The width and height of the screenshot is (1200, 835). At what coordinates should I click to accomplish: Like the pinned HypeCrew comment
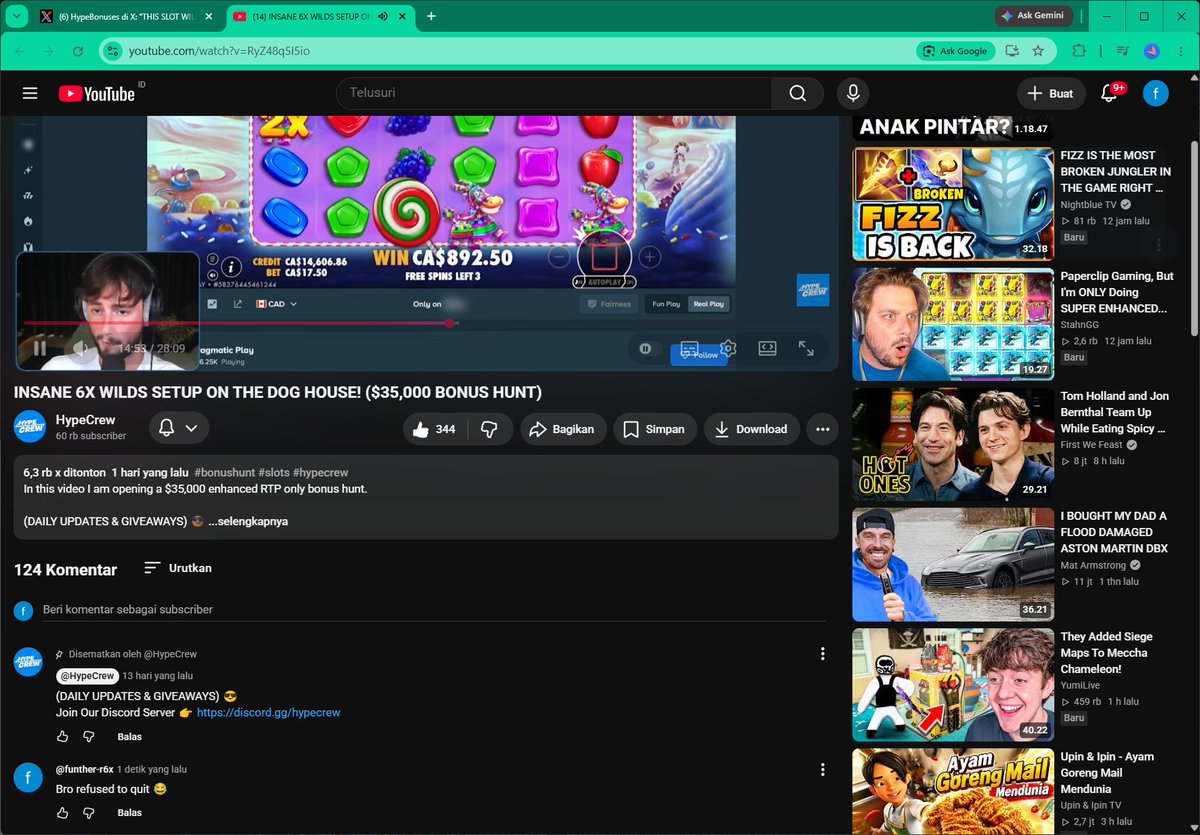63,737
